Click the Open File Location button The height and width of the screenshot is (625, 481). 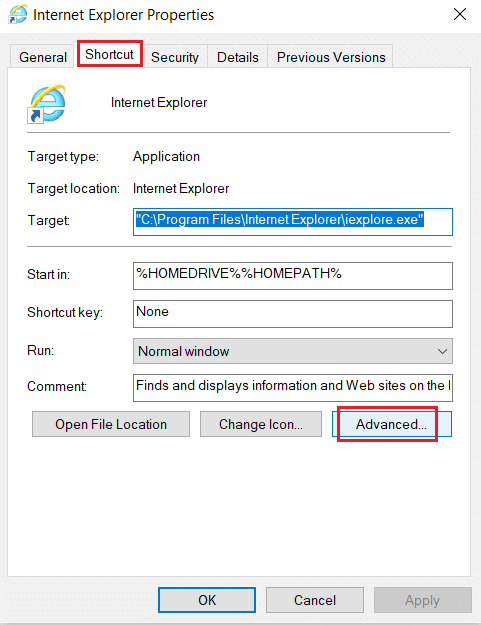tap(111, 424)
